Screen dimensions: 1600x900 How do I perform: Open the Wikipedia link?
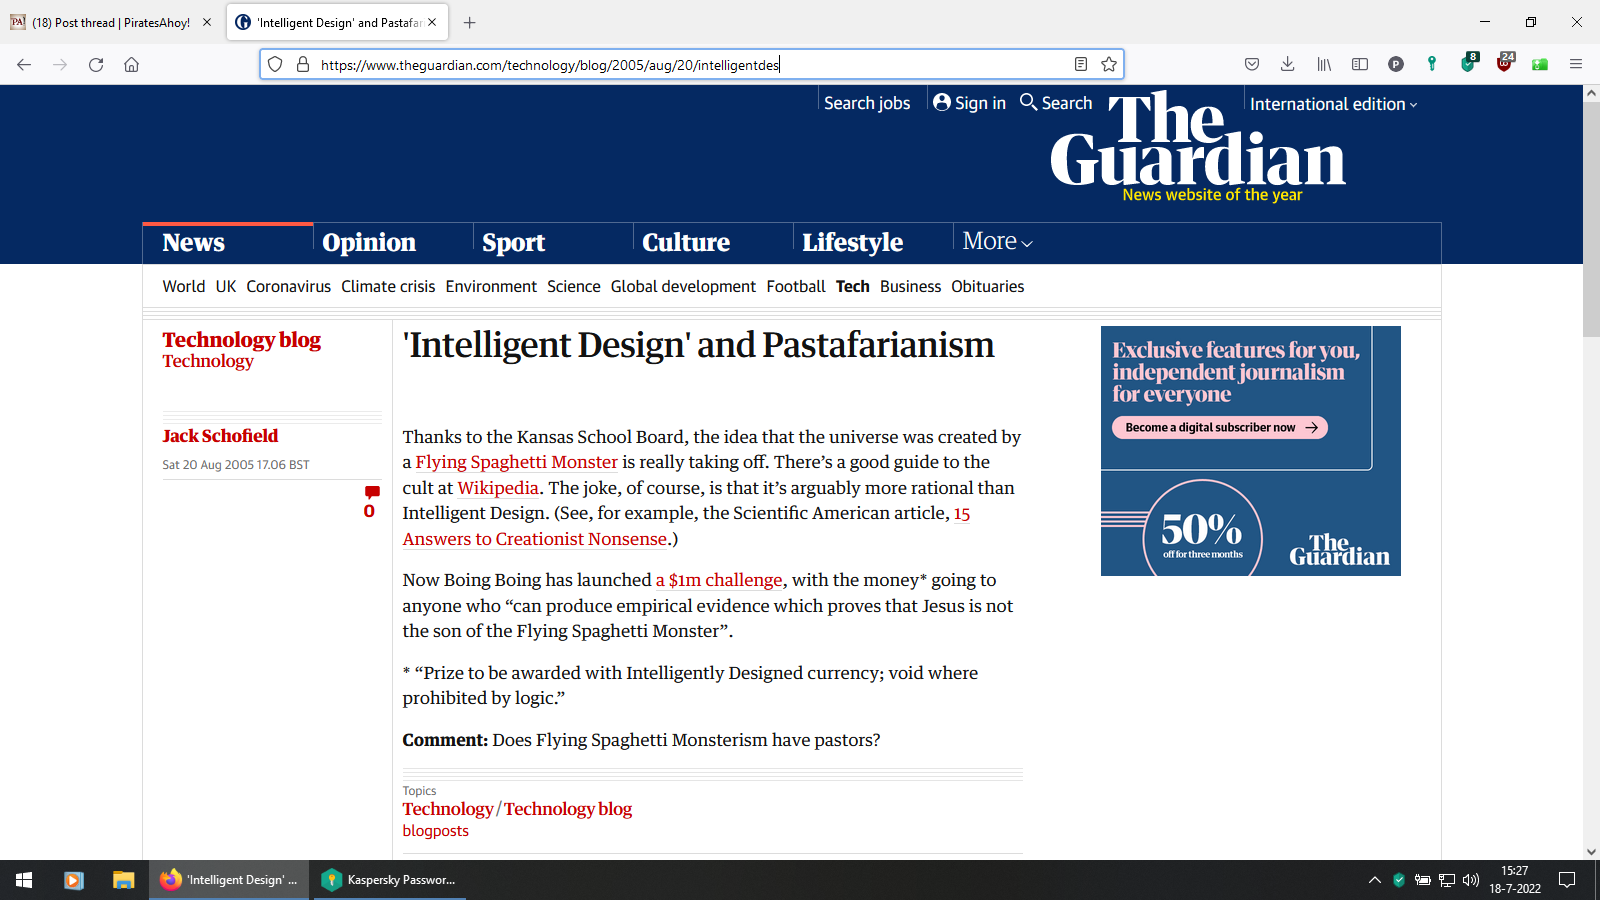tap(498, 488)
